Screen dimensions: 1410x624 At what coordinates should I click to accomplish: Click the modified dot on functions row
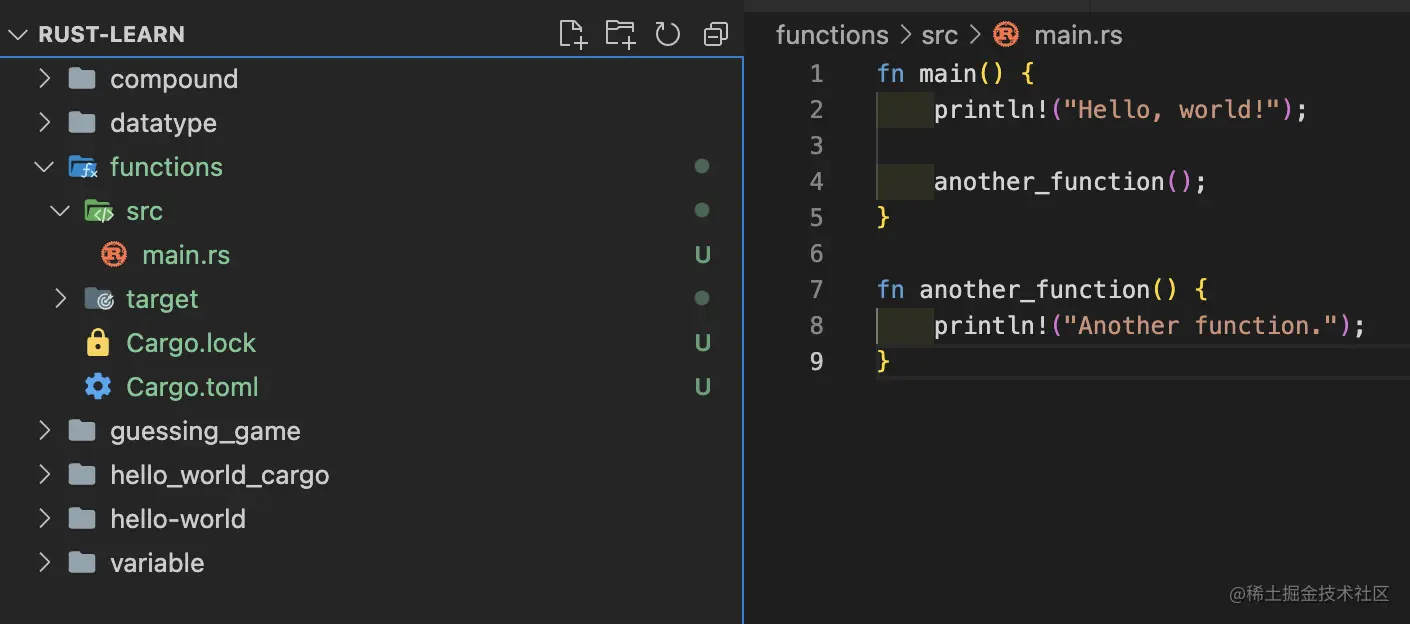coord(702,166)
